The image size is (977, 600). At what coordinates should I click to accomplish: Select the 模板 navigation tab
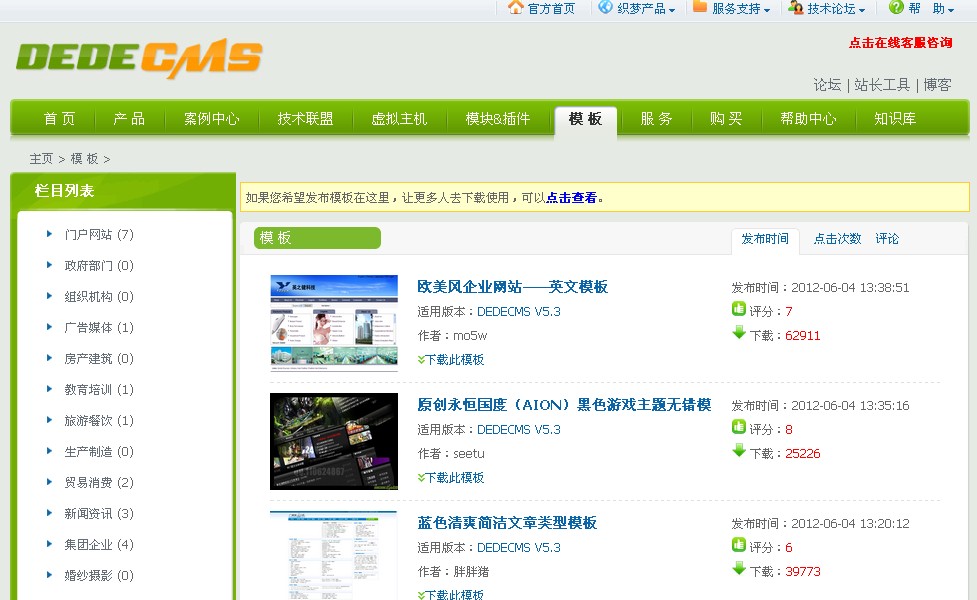click(586, 120)
